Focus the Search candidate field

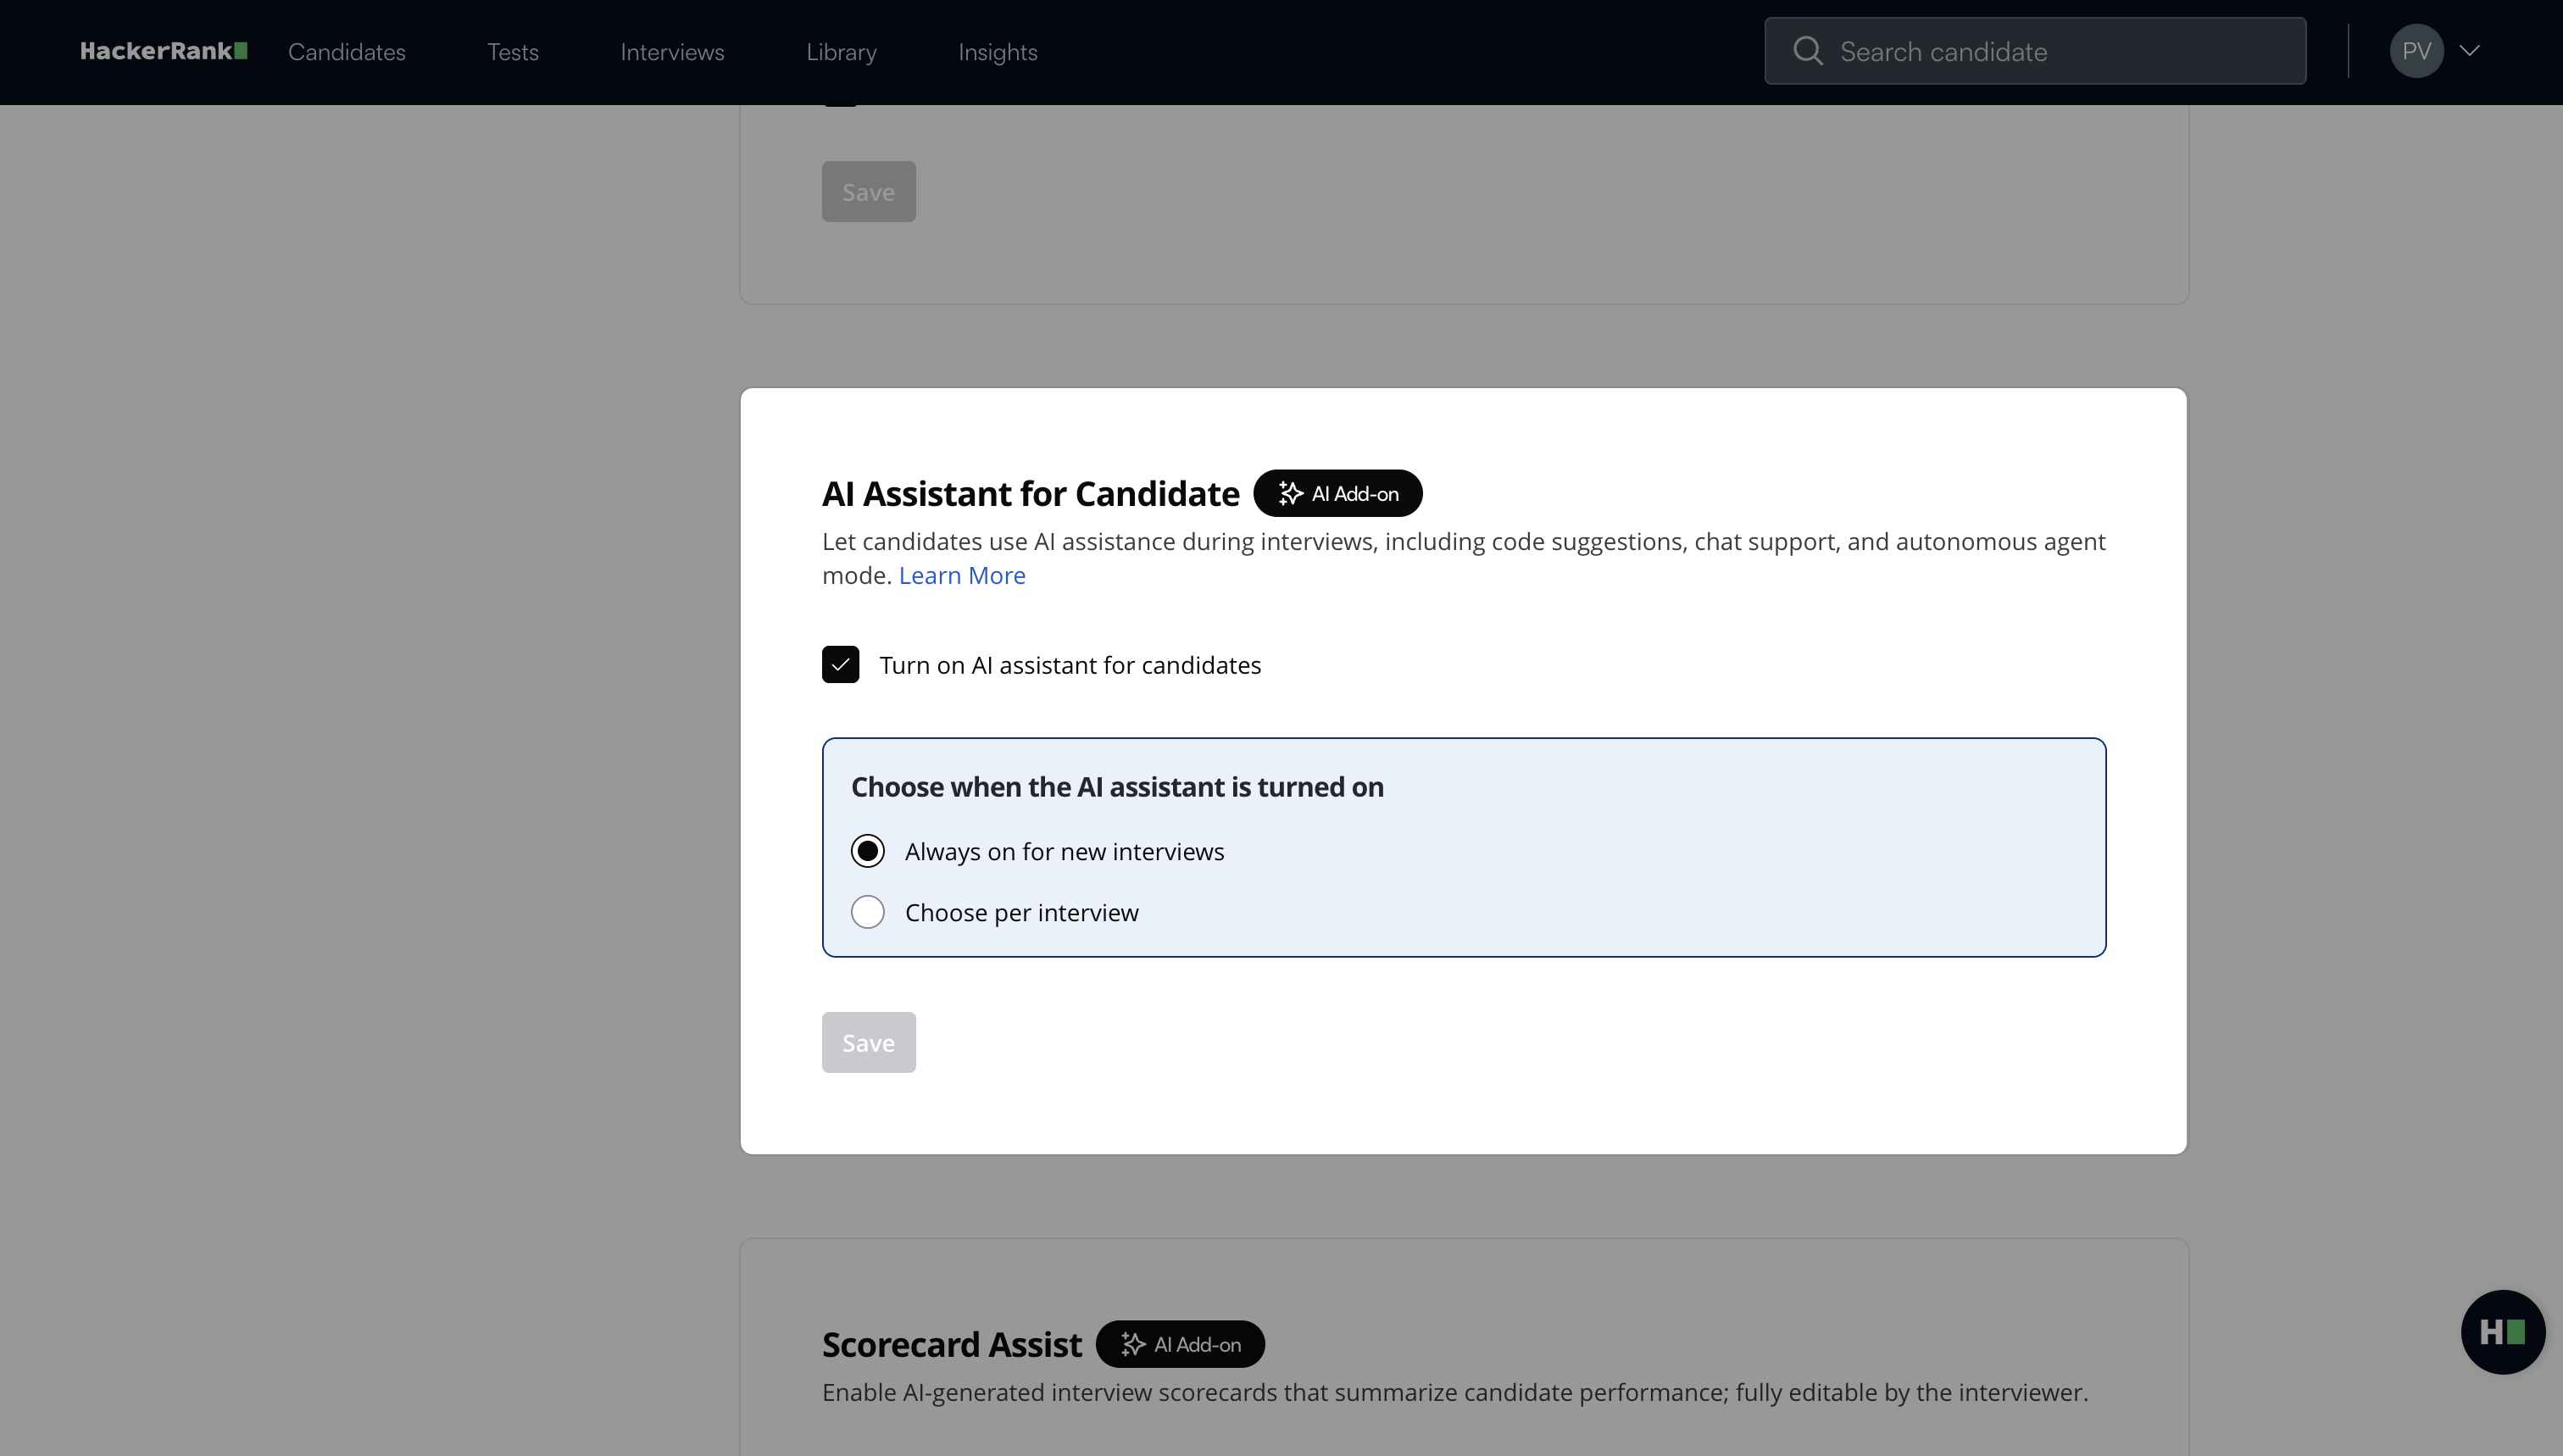point(2060,51)
